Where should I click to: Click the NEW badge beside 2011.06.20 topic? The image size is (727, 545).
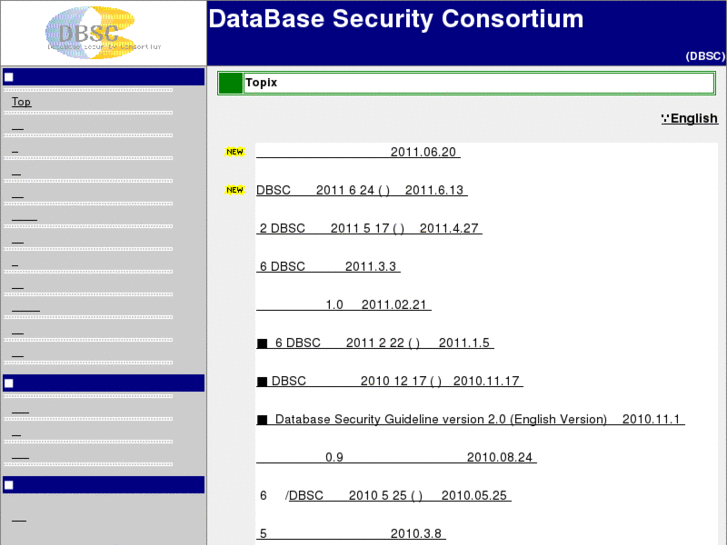click(x=235, y=152)
